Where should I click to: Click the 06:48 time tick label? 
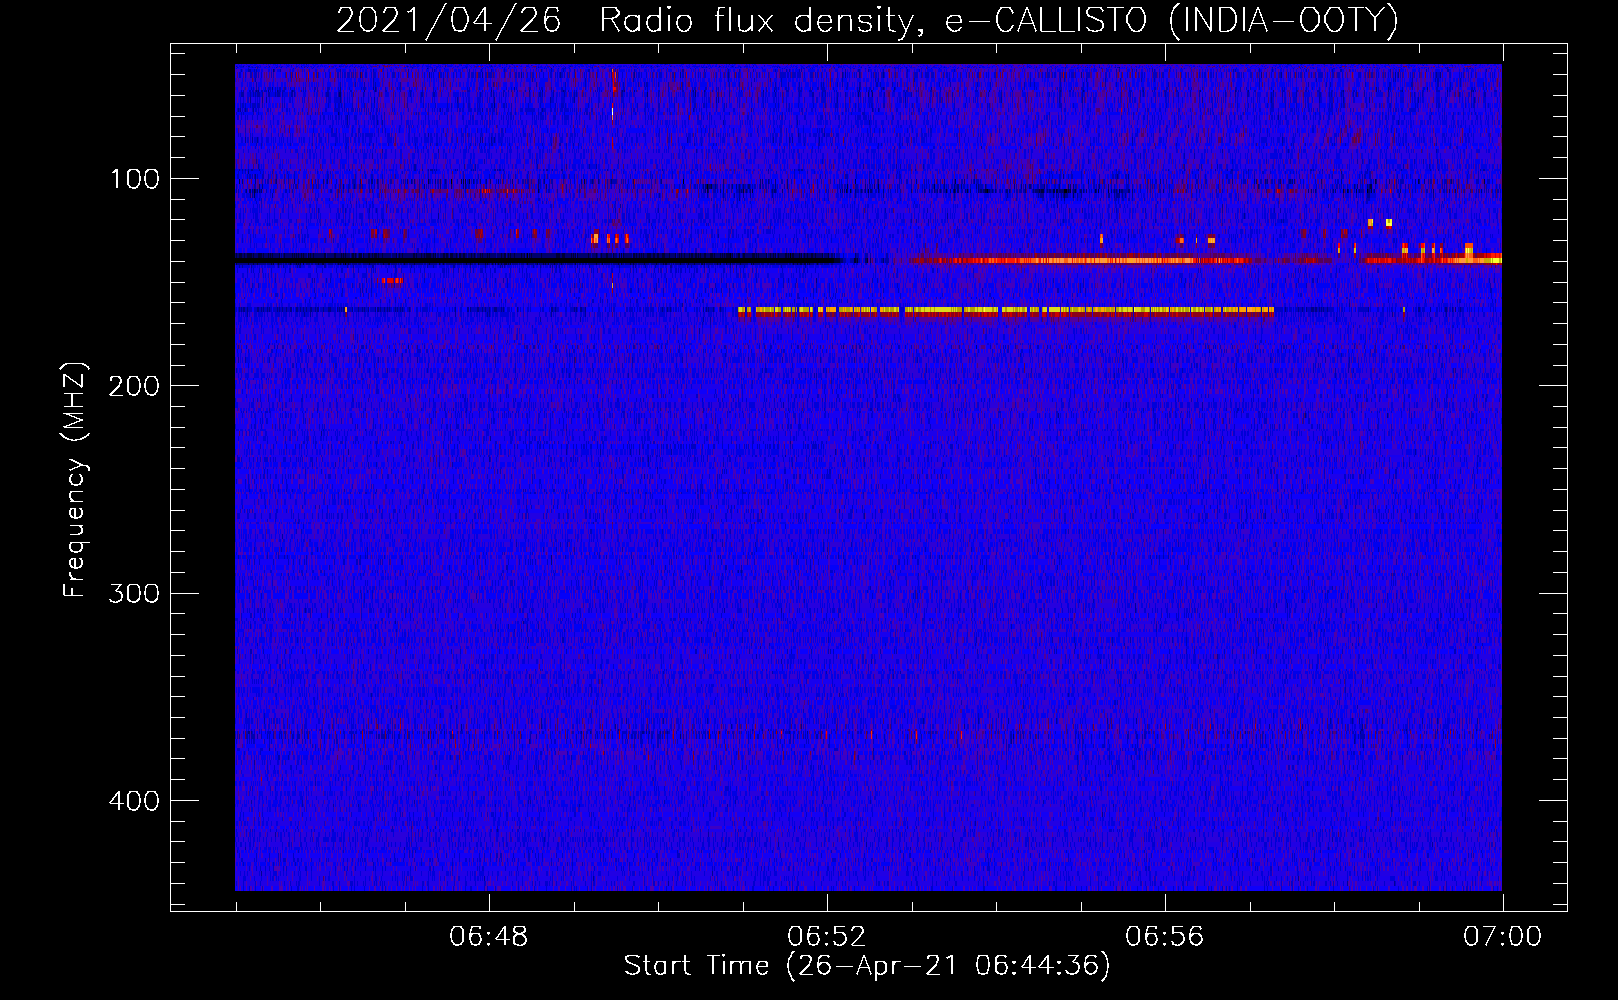489,937
